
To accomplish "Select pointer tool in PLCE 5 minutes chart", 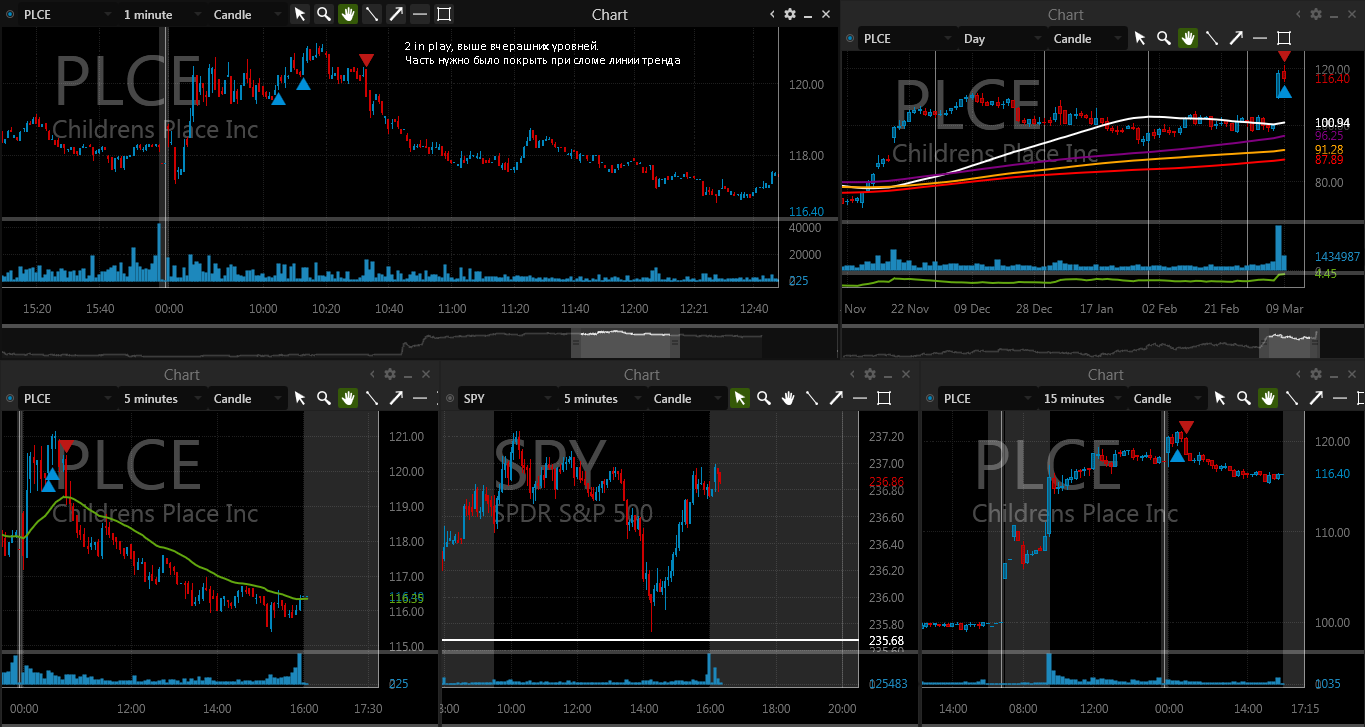I will pyautogui.click(x=300, y=398).
